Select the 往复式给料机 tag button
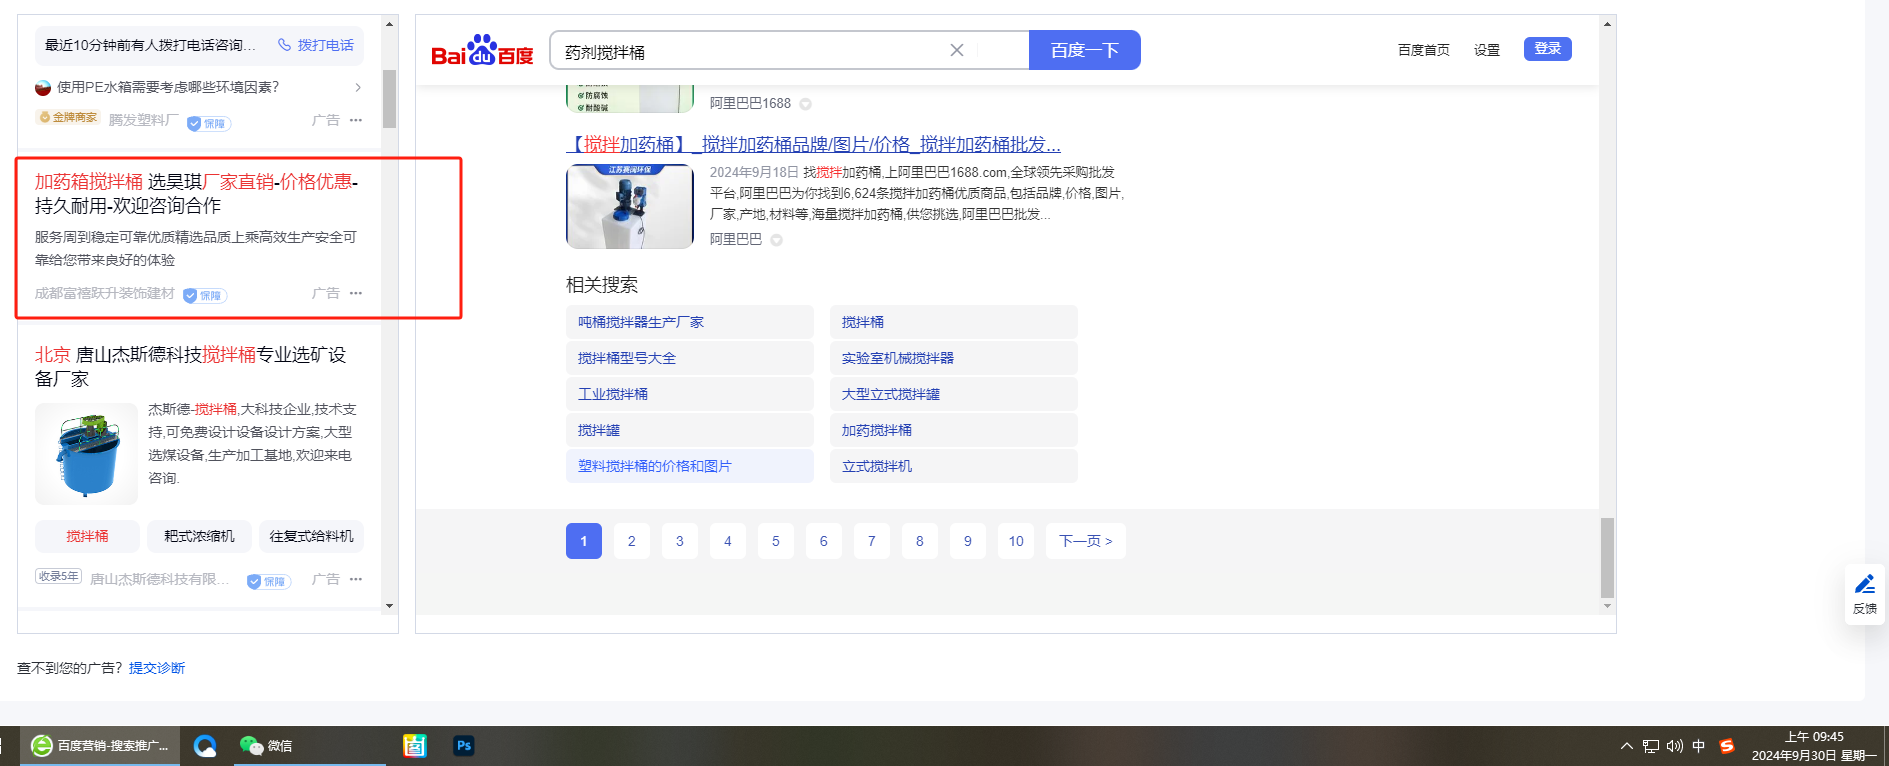 [311, 537]
